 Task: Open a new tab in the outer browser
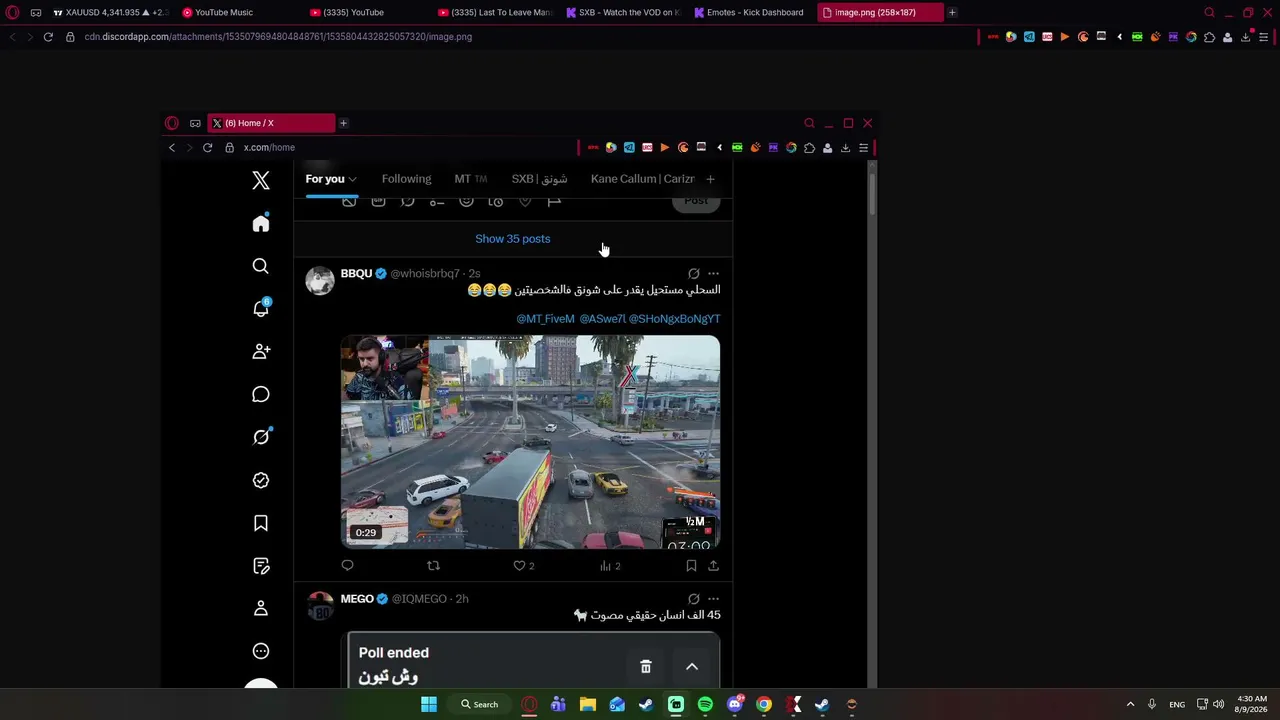(952, 13)
